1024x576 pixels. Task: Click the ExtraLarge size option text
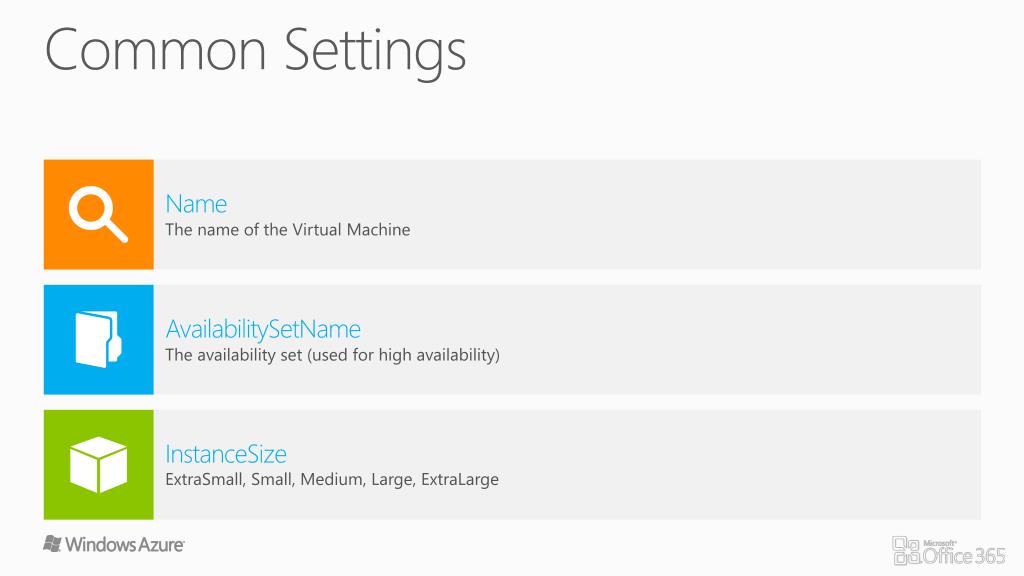[460, 479]
